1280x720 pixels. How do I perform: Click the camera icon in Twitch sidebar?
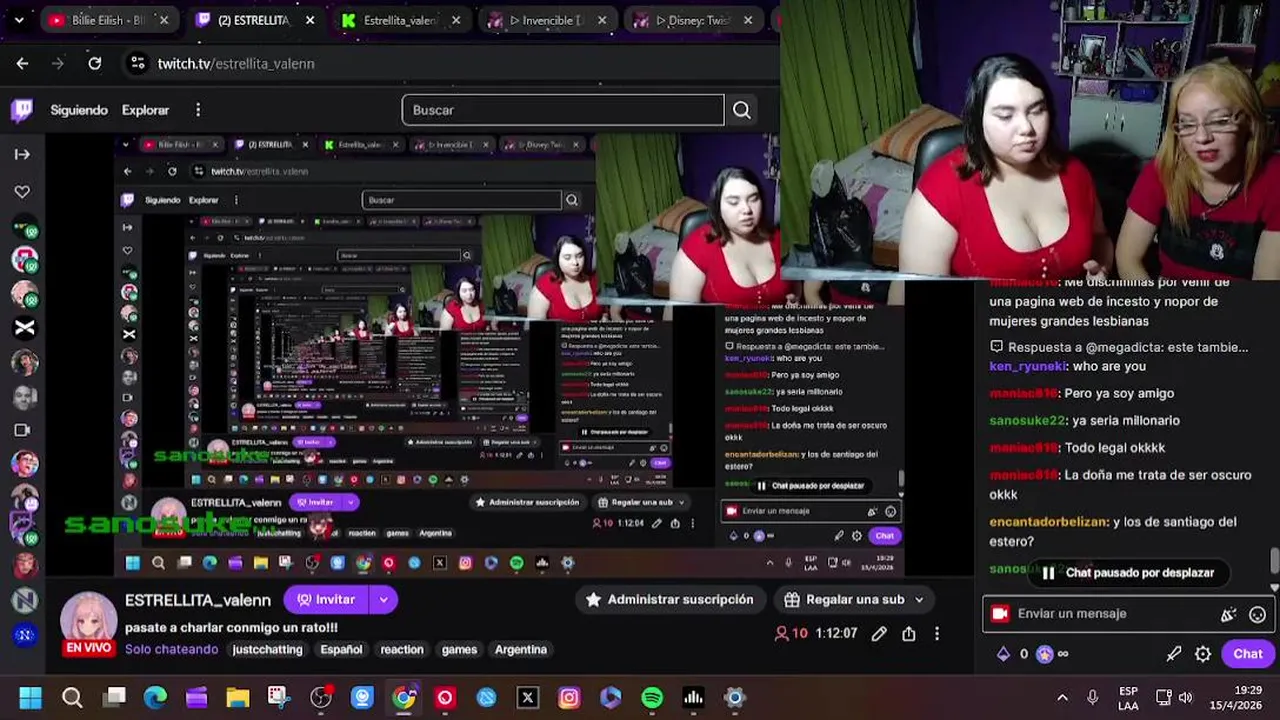pos(22,430)
